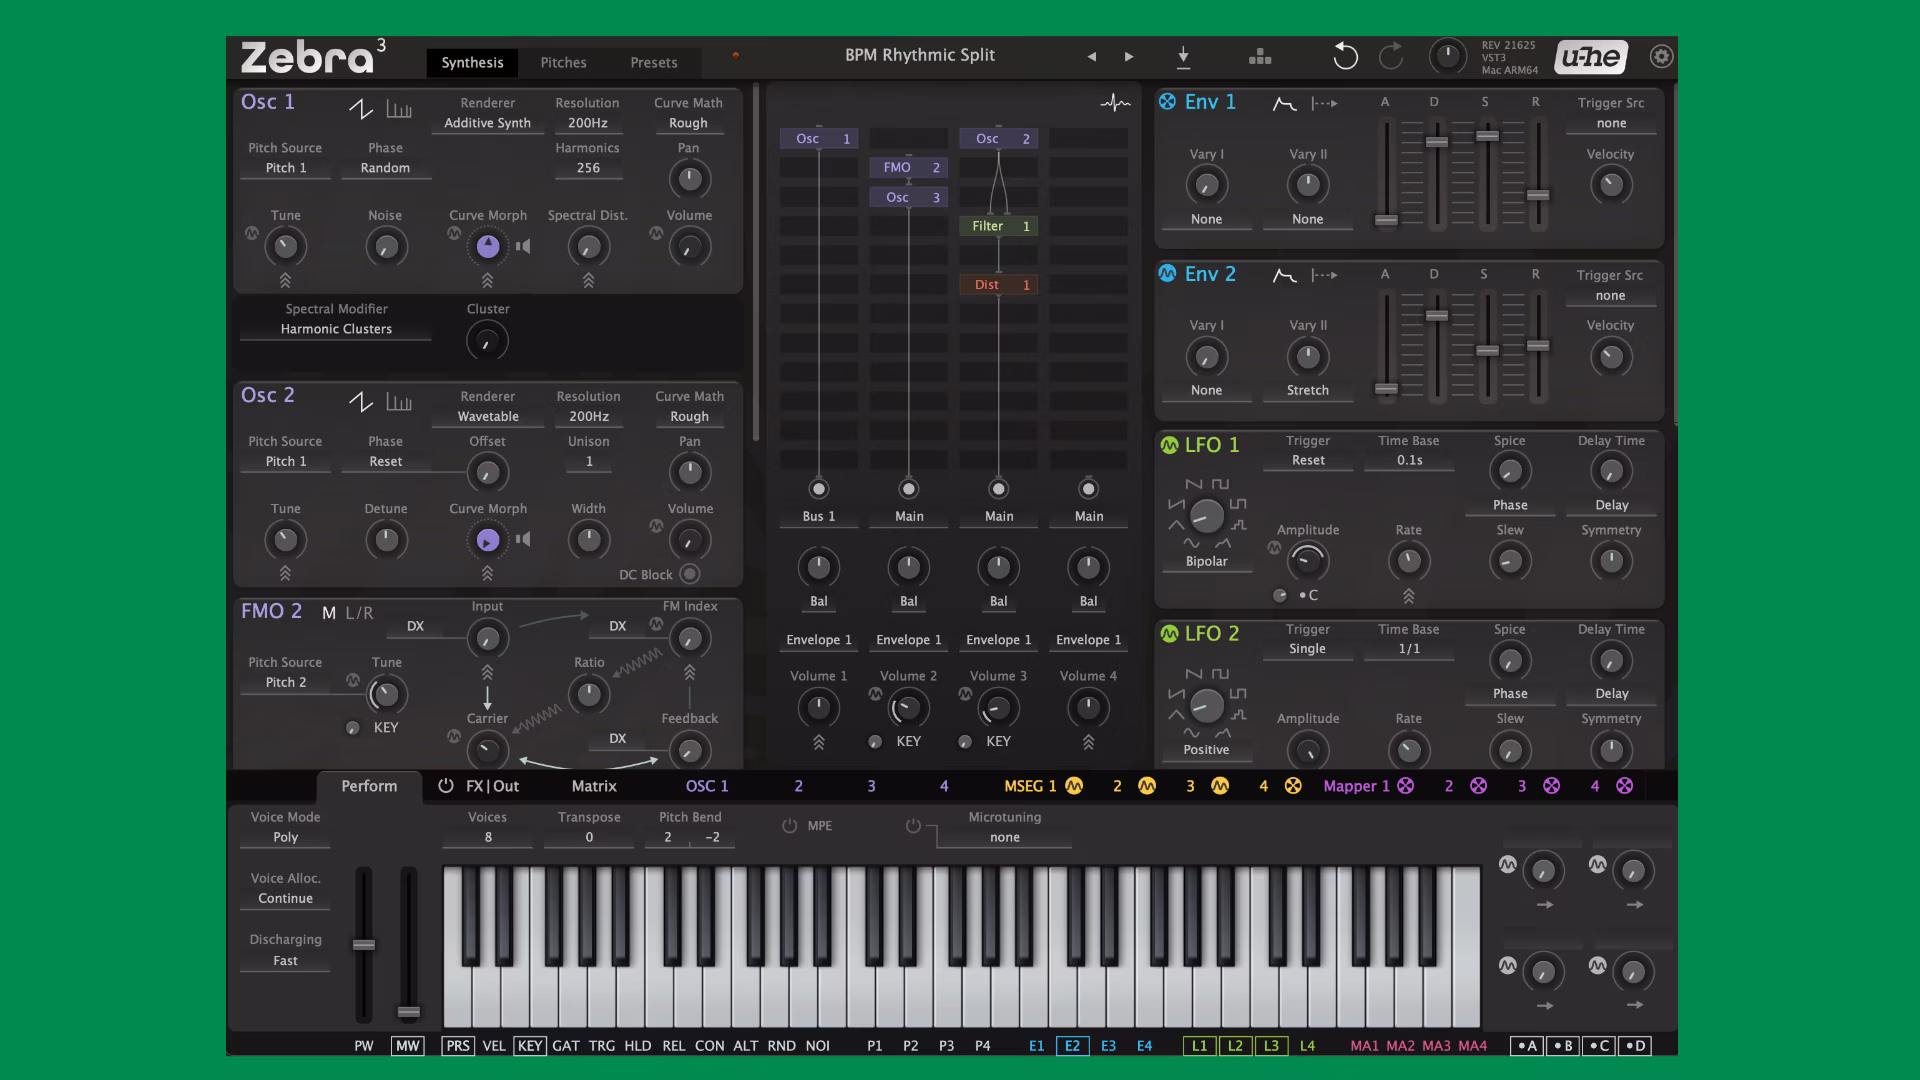Open the Voice Mode Poly dropdown
This screenshot has height=1080, width=1920.
[x=284, y=837]
